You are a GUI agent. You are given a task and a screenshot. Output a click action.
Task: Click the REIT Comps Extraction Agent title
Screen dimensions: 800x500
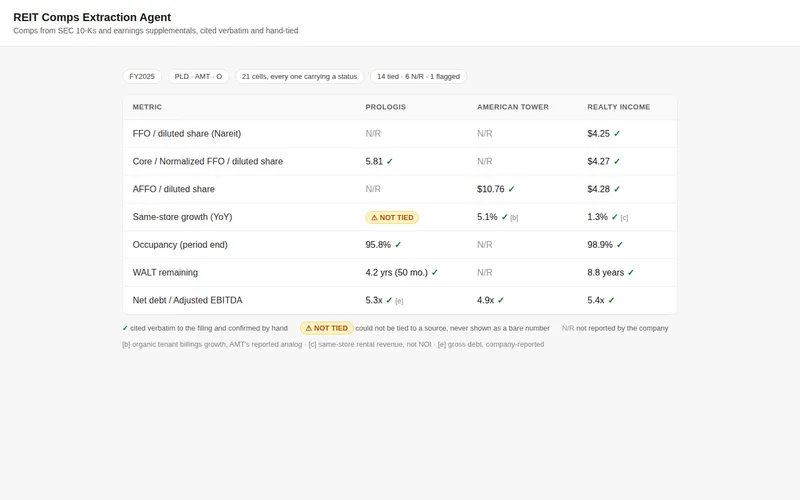point(92,17)
